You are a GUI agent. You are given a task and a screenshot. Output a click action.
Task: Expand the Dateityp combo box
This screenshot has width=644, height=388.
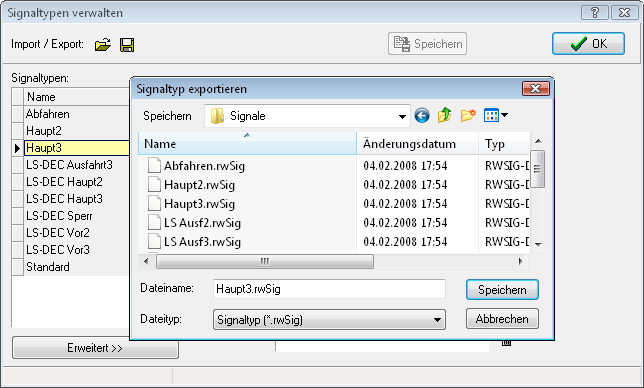(x=437, y=320)
